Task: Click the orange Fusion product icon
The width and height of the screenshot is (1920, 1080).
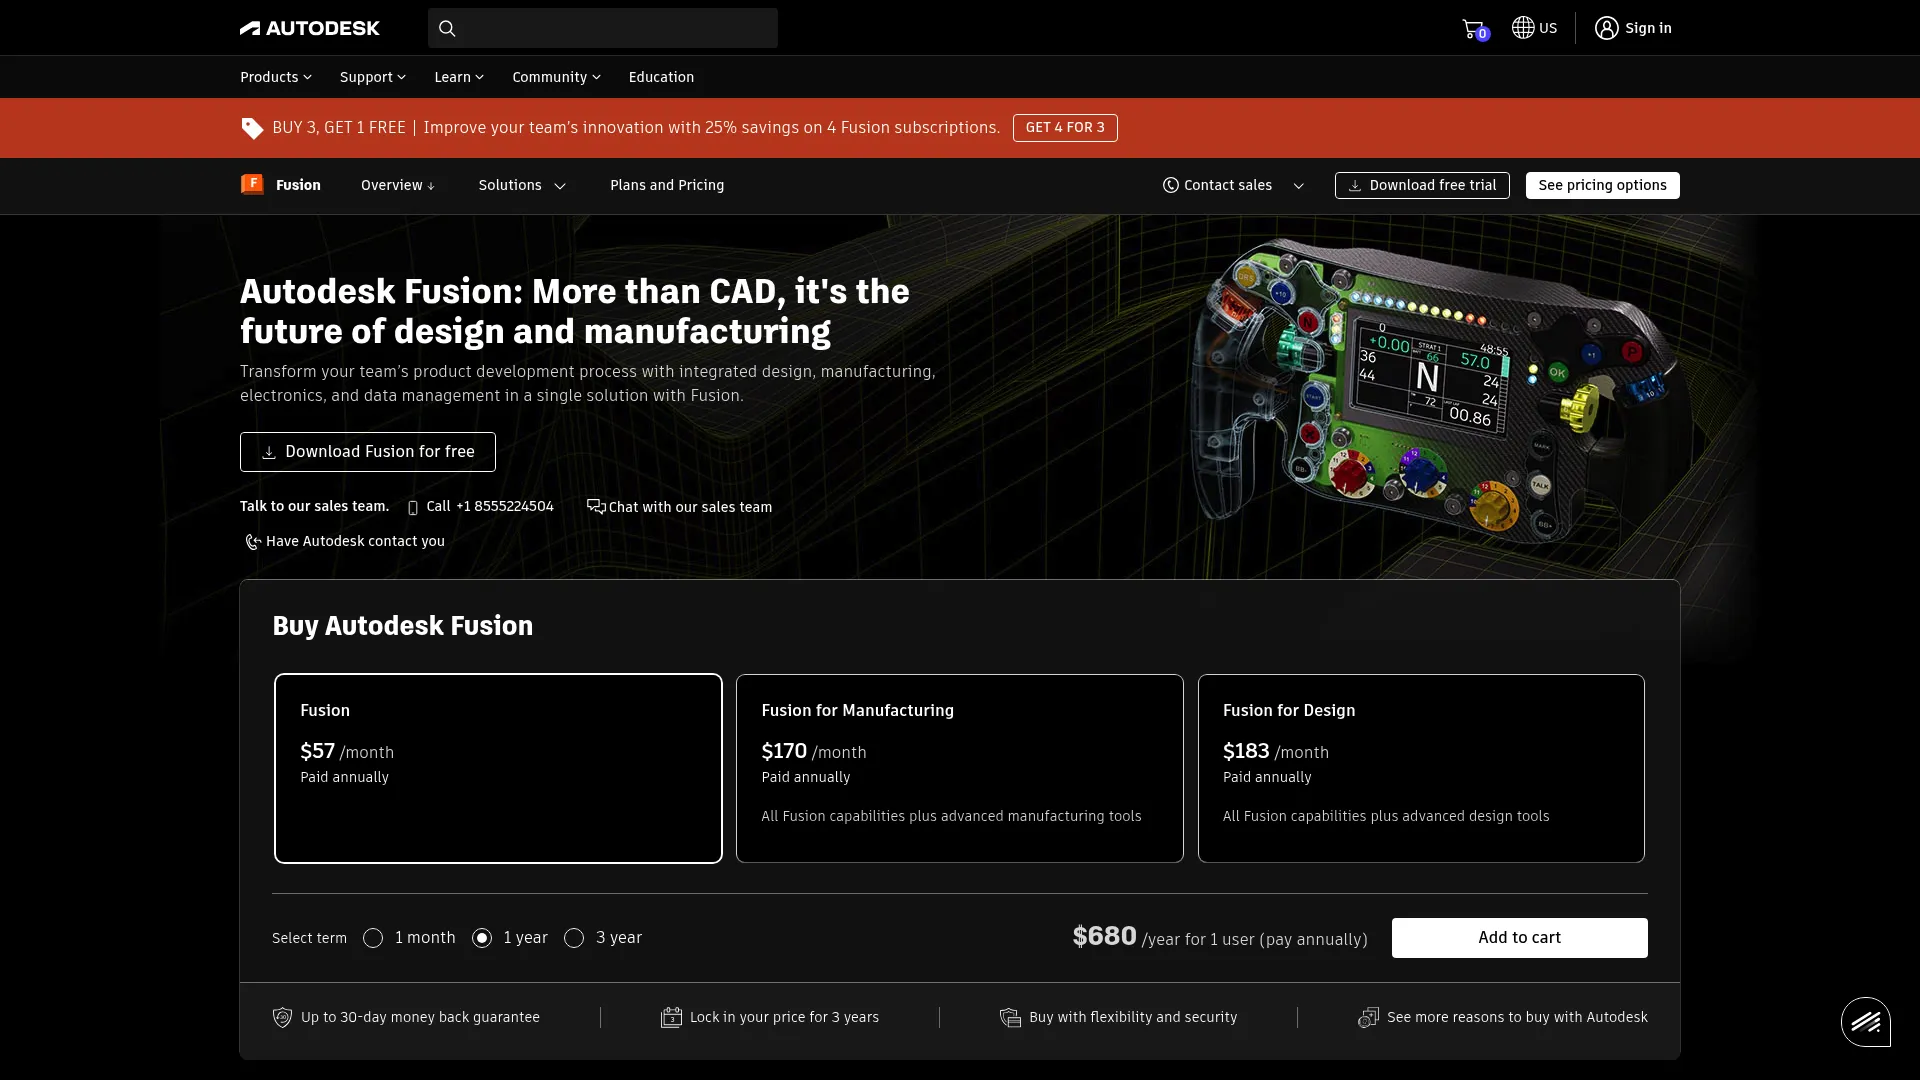Action: click(x=252, y=184)
